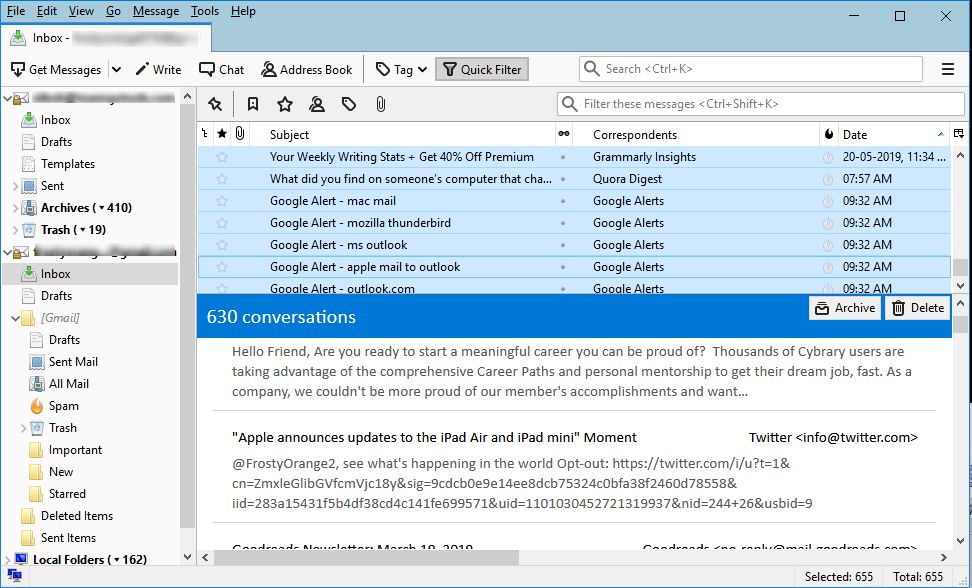Open the Edit menu

tap(46, 11)
